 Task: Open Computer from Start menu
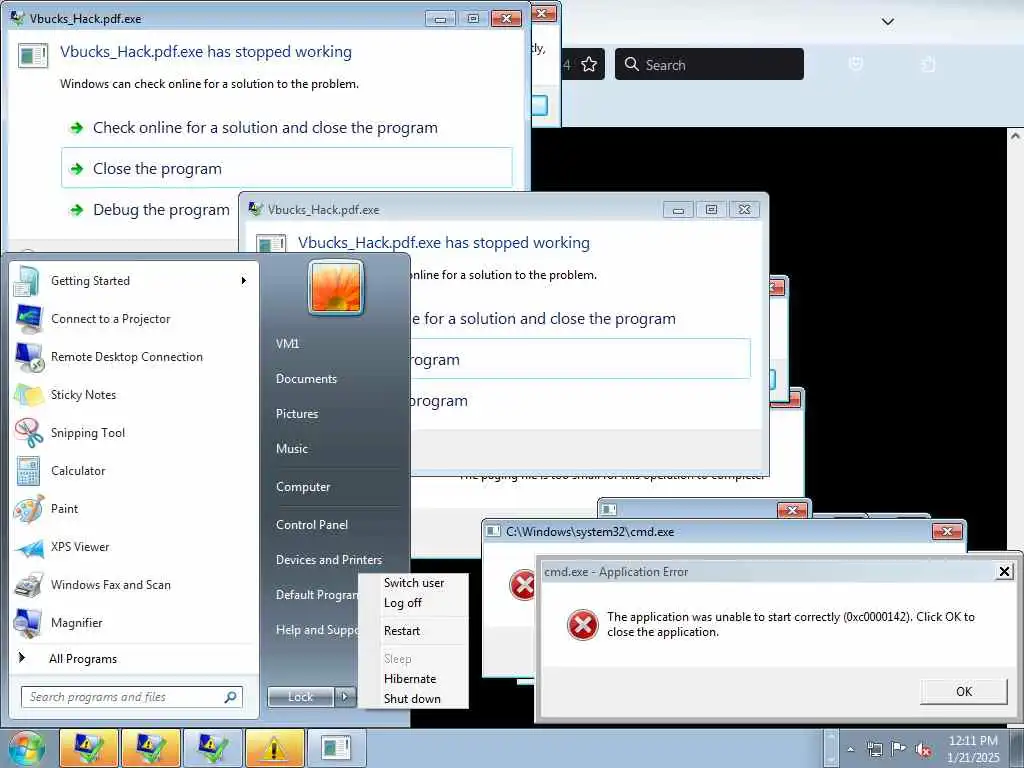pyautogui.click(x=303, y=487)
